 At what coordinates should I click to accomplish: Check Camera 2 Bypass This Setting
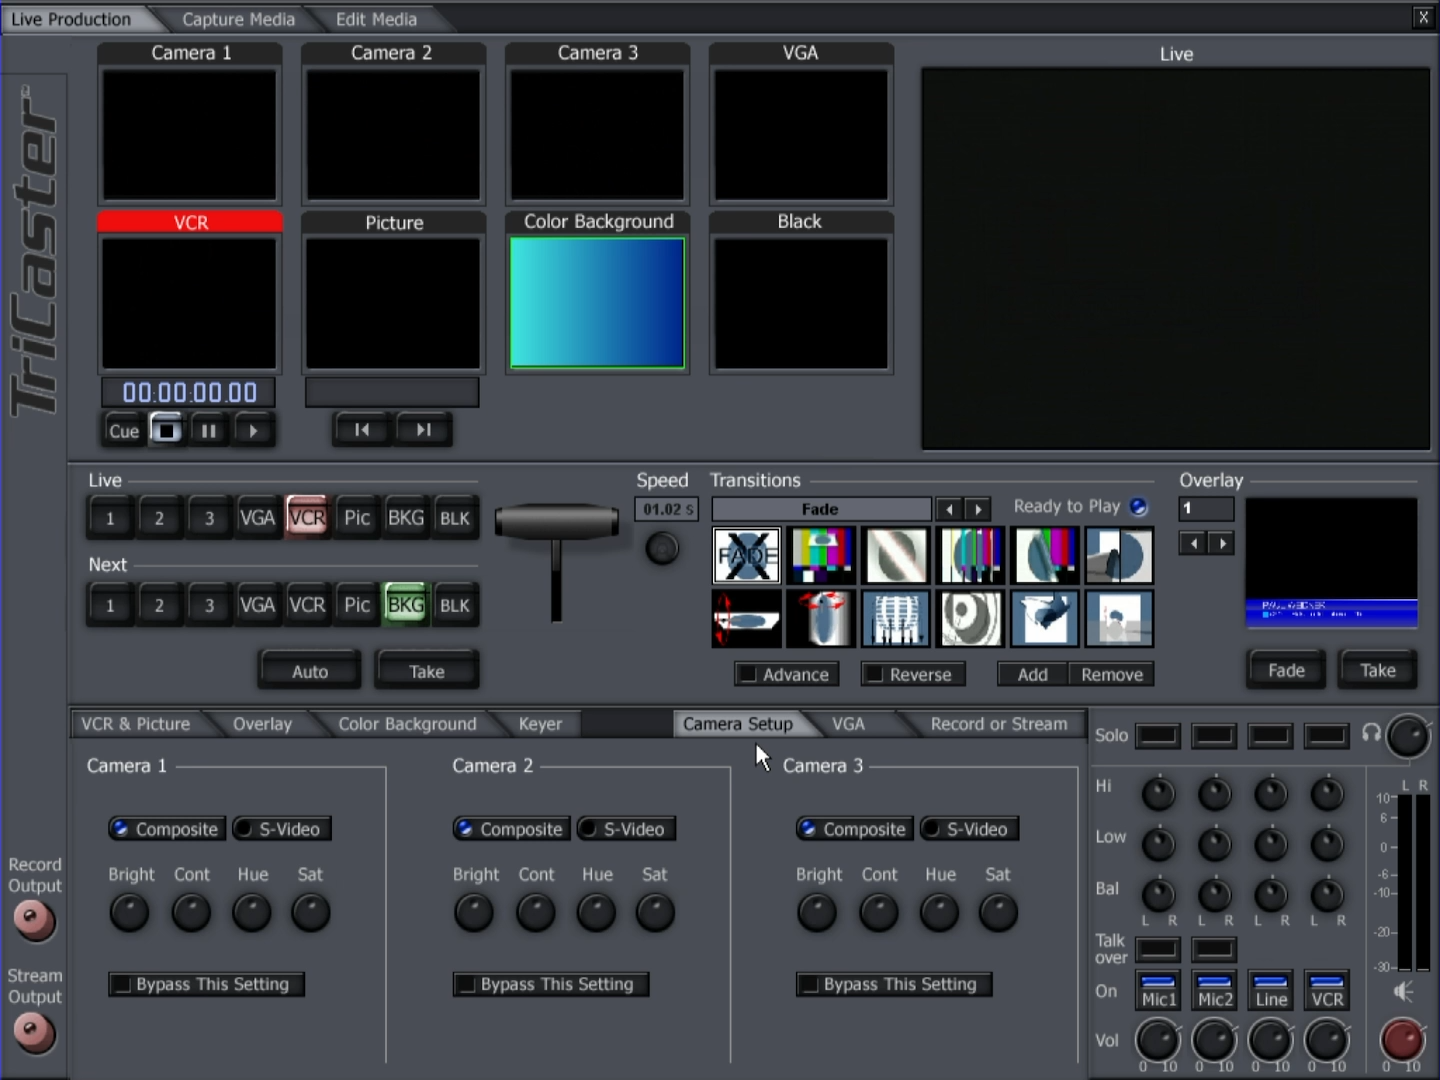pyautogui.click(x=550, y=984)
